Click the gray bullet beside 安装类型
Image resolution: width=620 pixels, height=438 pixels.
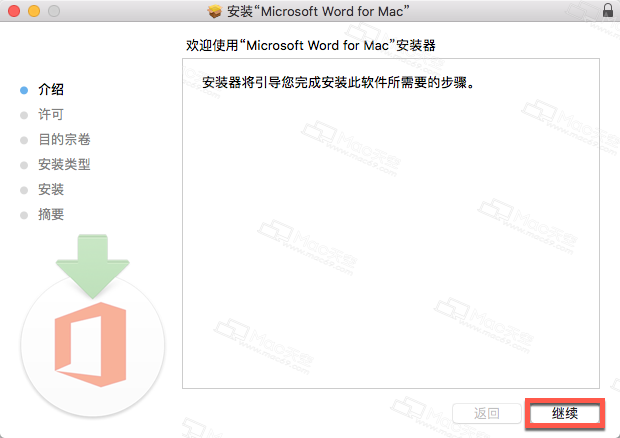click(24, 165)
